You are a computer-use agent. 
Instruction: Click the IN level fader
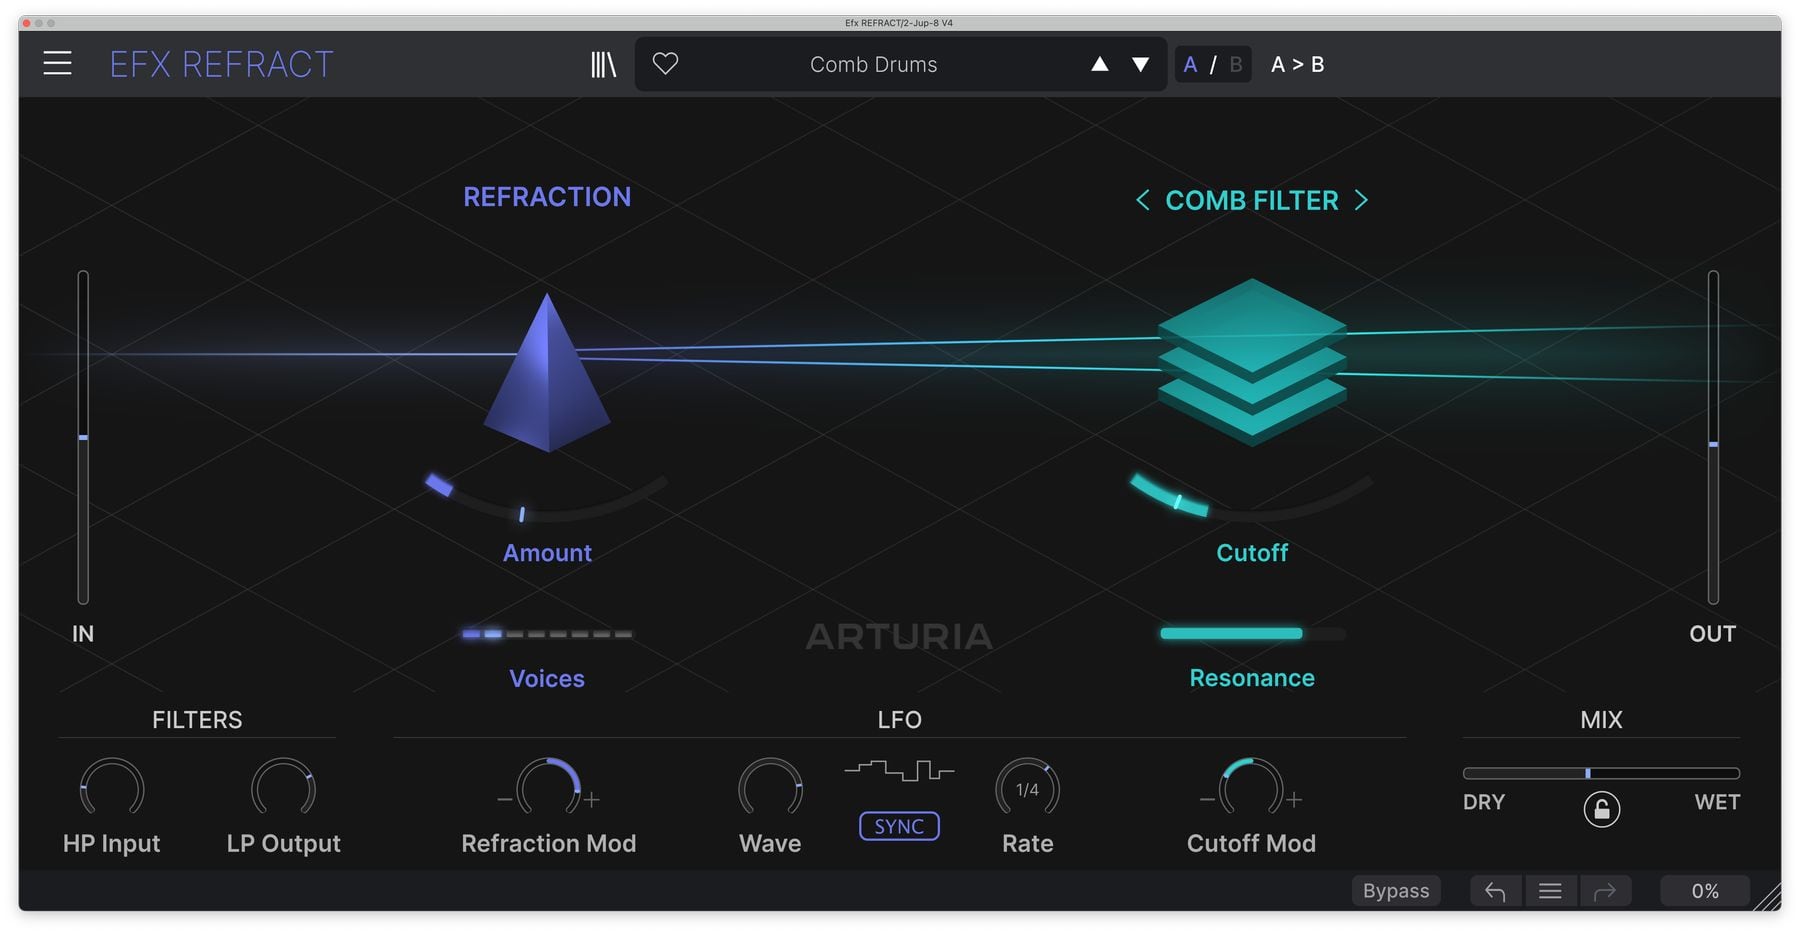pyautogui.click(x=83, y=437)
